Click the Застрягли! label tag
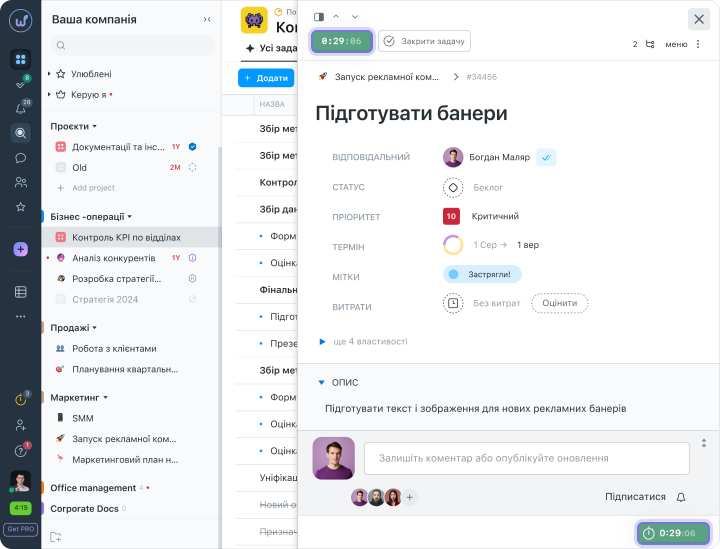 (482, 274)
